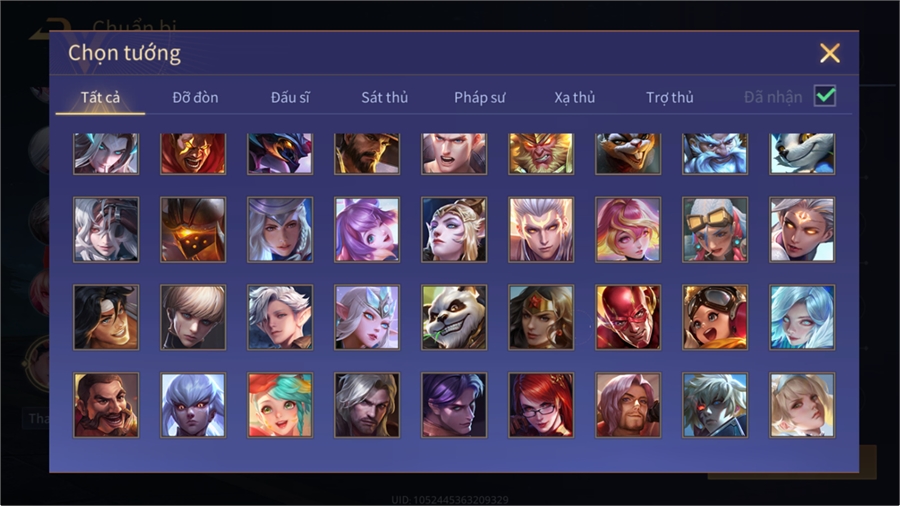Select the purple-haired pink creature hero
The height and width of the screenshot is (506, 900).
(367, 229)
